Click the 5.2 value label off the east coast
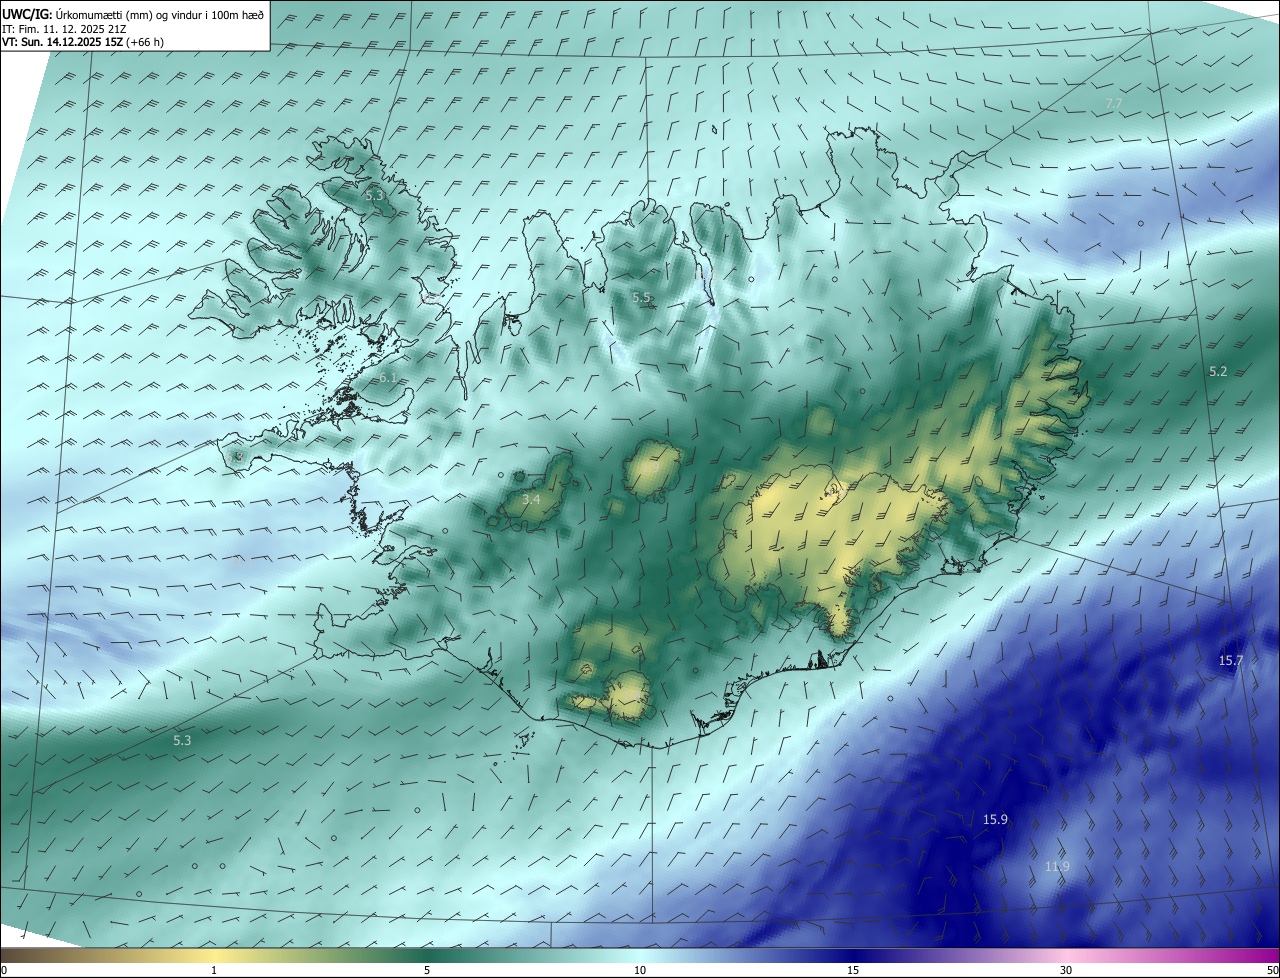1280x978 pixels. click(1217, 371)
